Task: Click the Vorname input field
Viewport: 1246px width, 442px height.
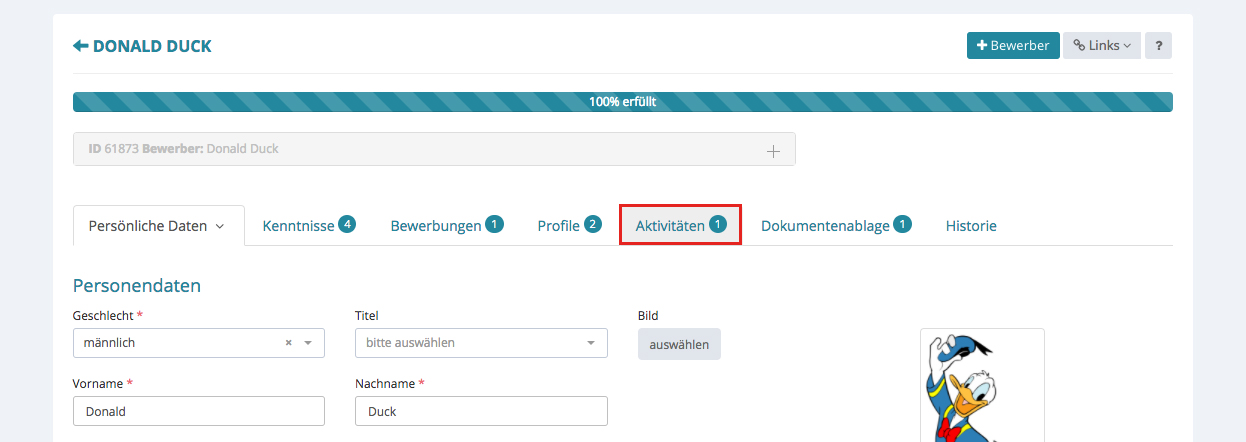Action: [198, 411]
